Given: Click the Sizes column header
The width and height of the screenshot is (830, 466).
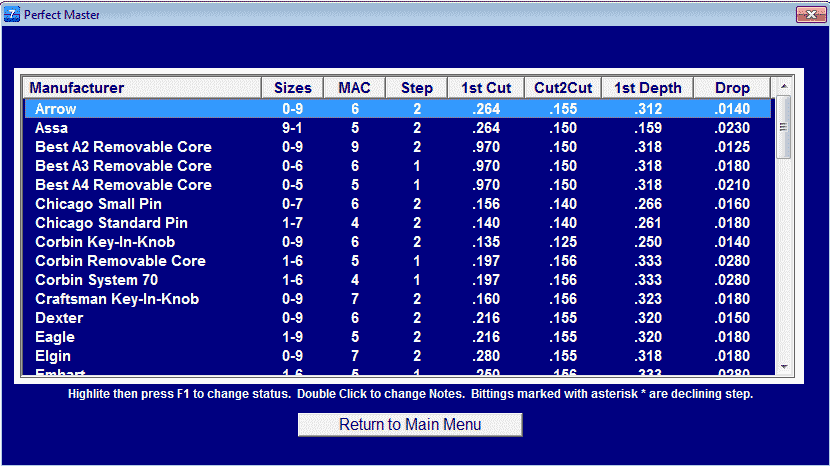Looking at the screenshot, I should coord(293,88).
